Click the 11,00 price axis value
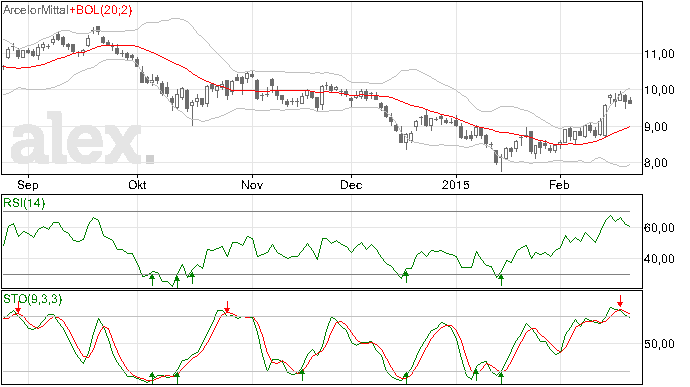The height and width of the screenshot is (387, 690). (x=659, y=54)
